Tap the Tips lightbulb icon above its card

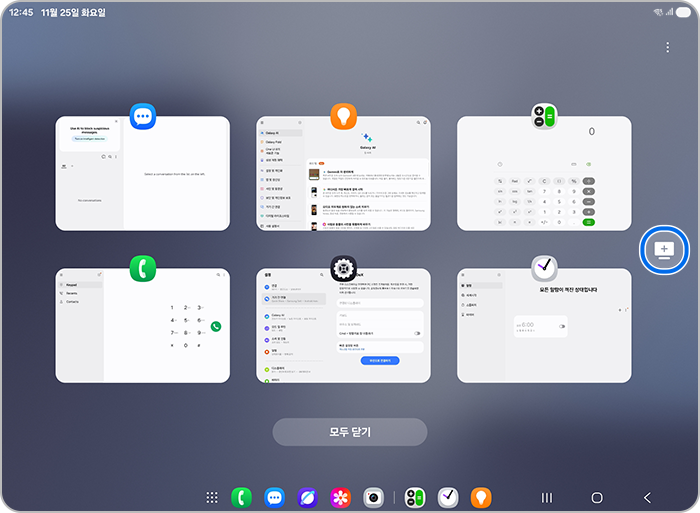click(343, 116)
